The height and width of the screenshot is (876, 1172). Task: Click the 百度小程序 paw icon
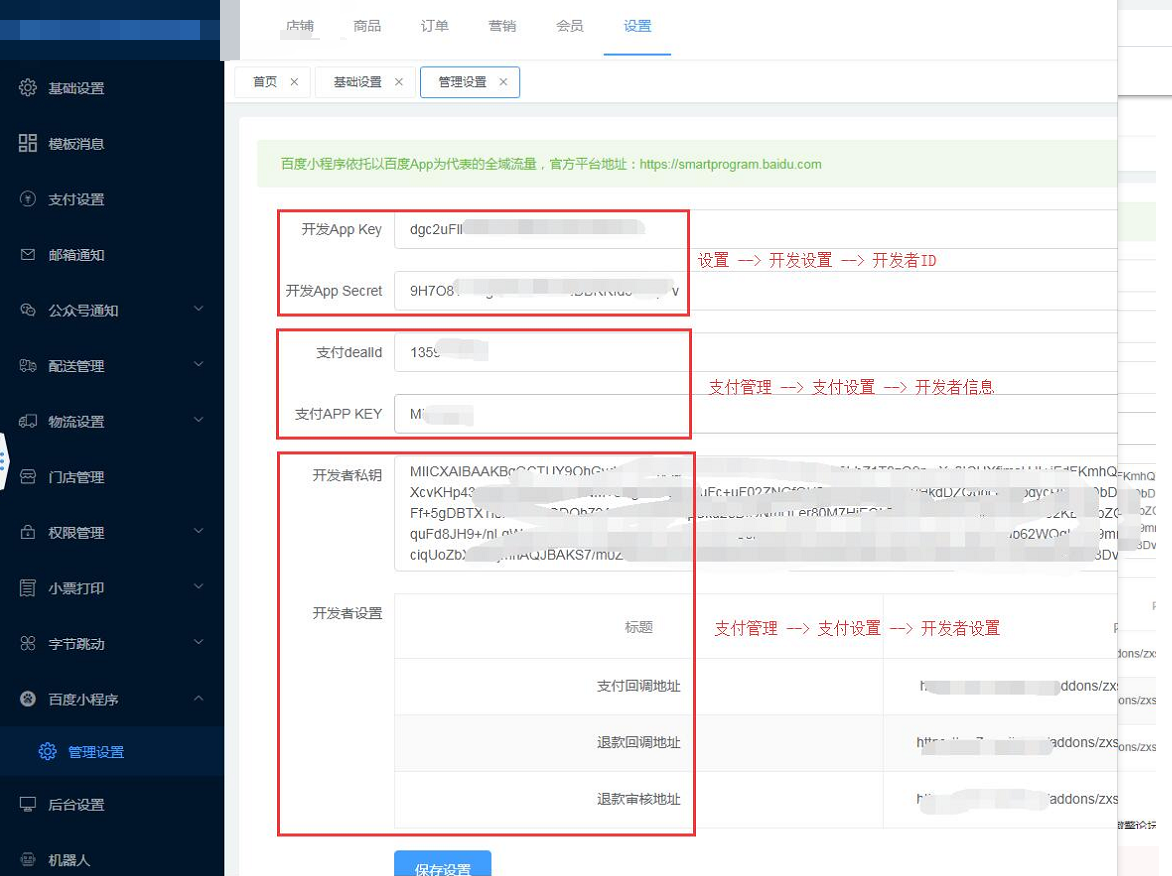28,699
